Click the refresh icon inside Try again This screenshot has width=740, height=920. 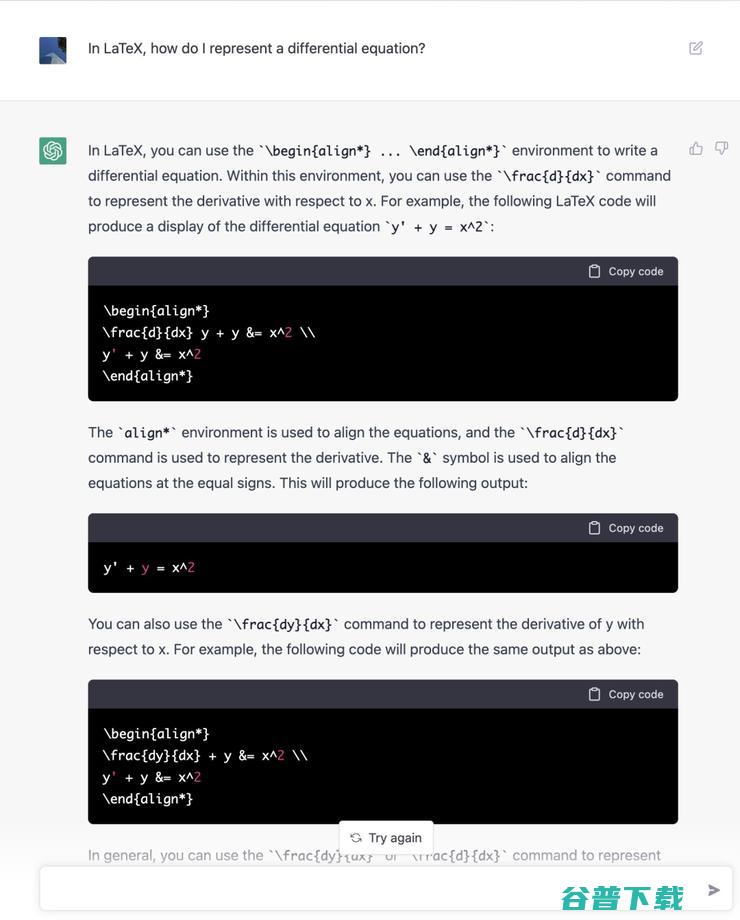(x=354, y=837)
